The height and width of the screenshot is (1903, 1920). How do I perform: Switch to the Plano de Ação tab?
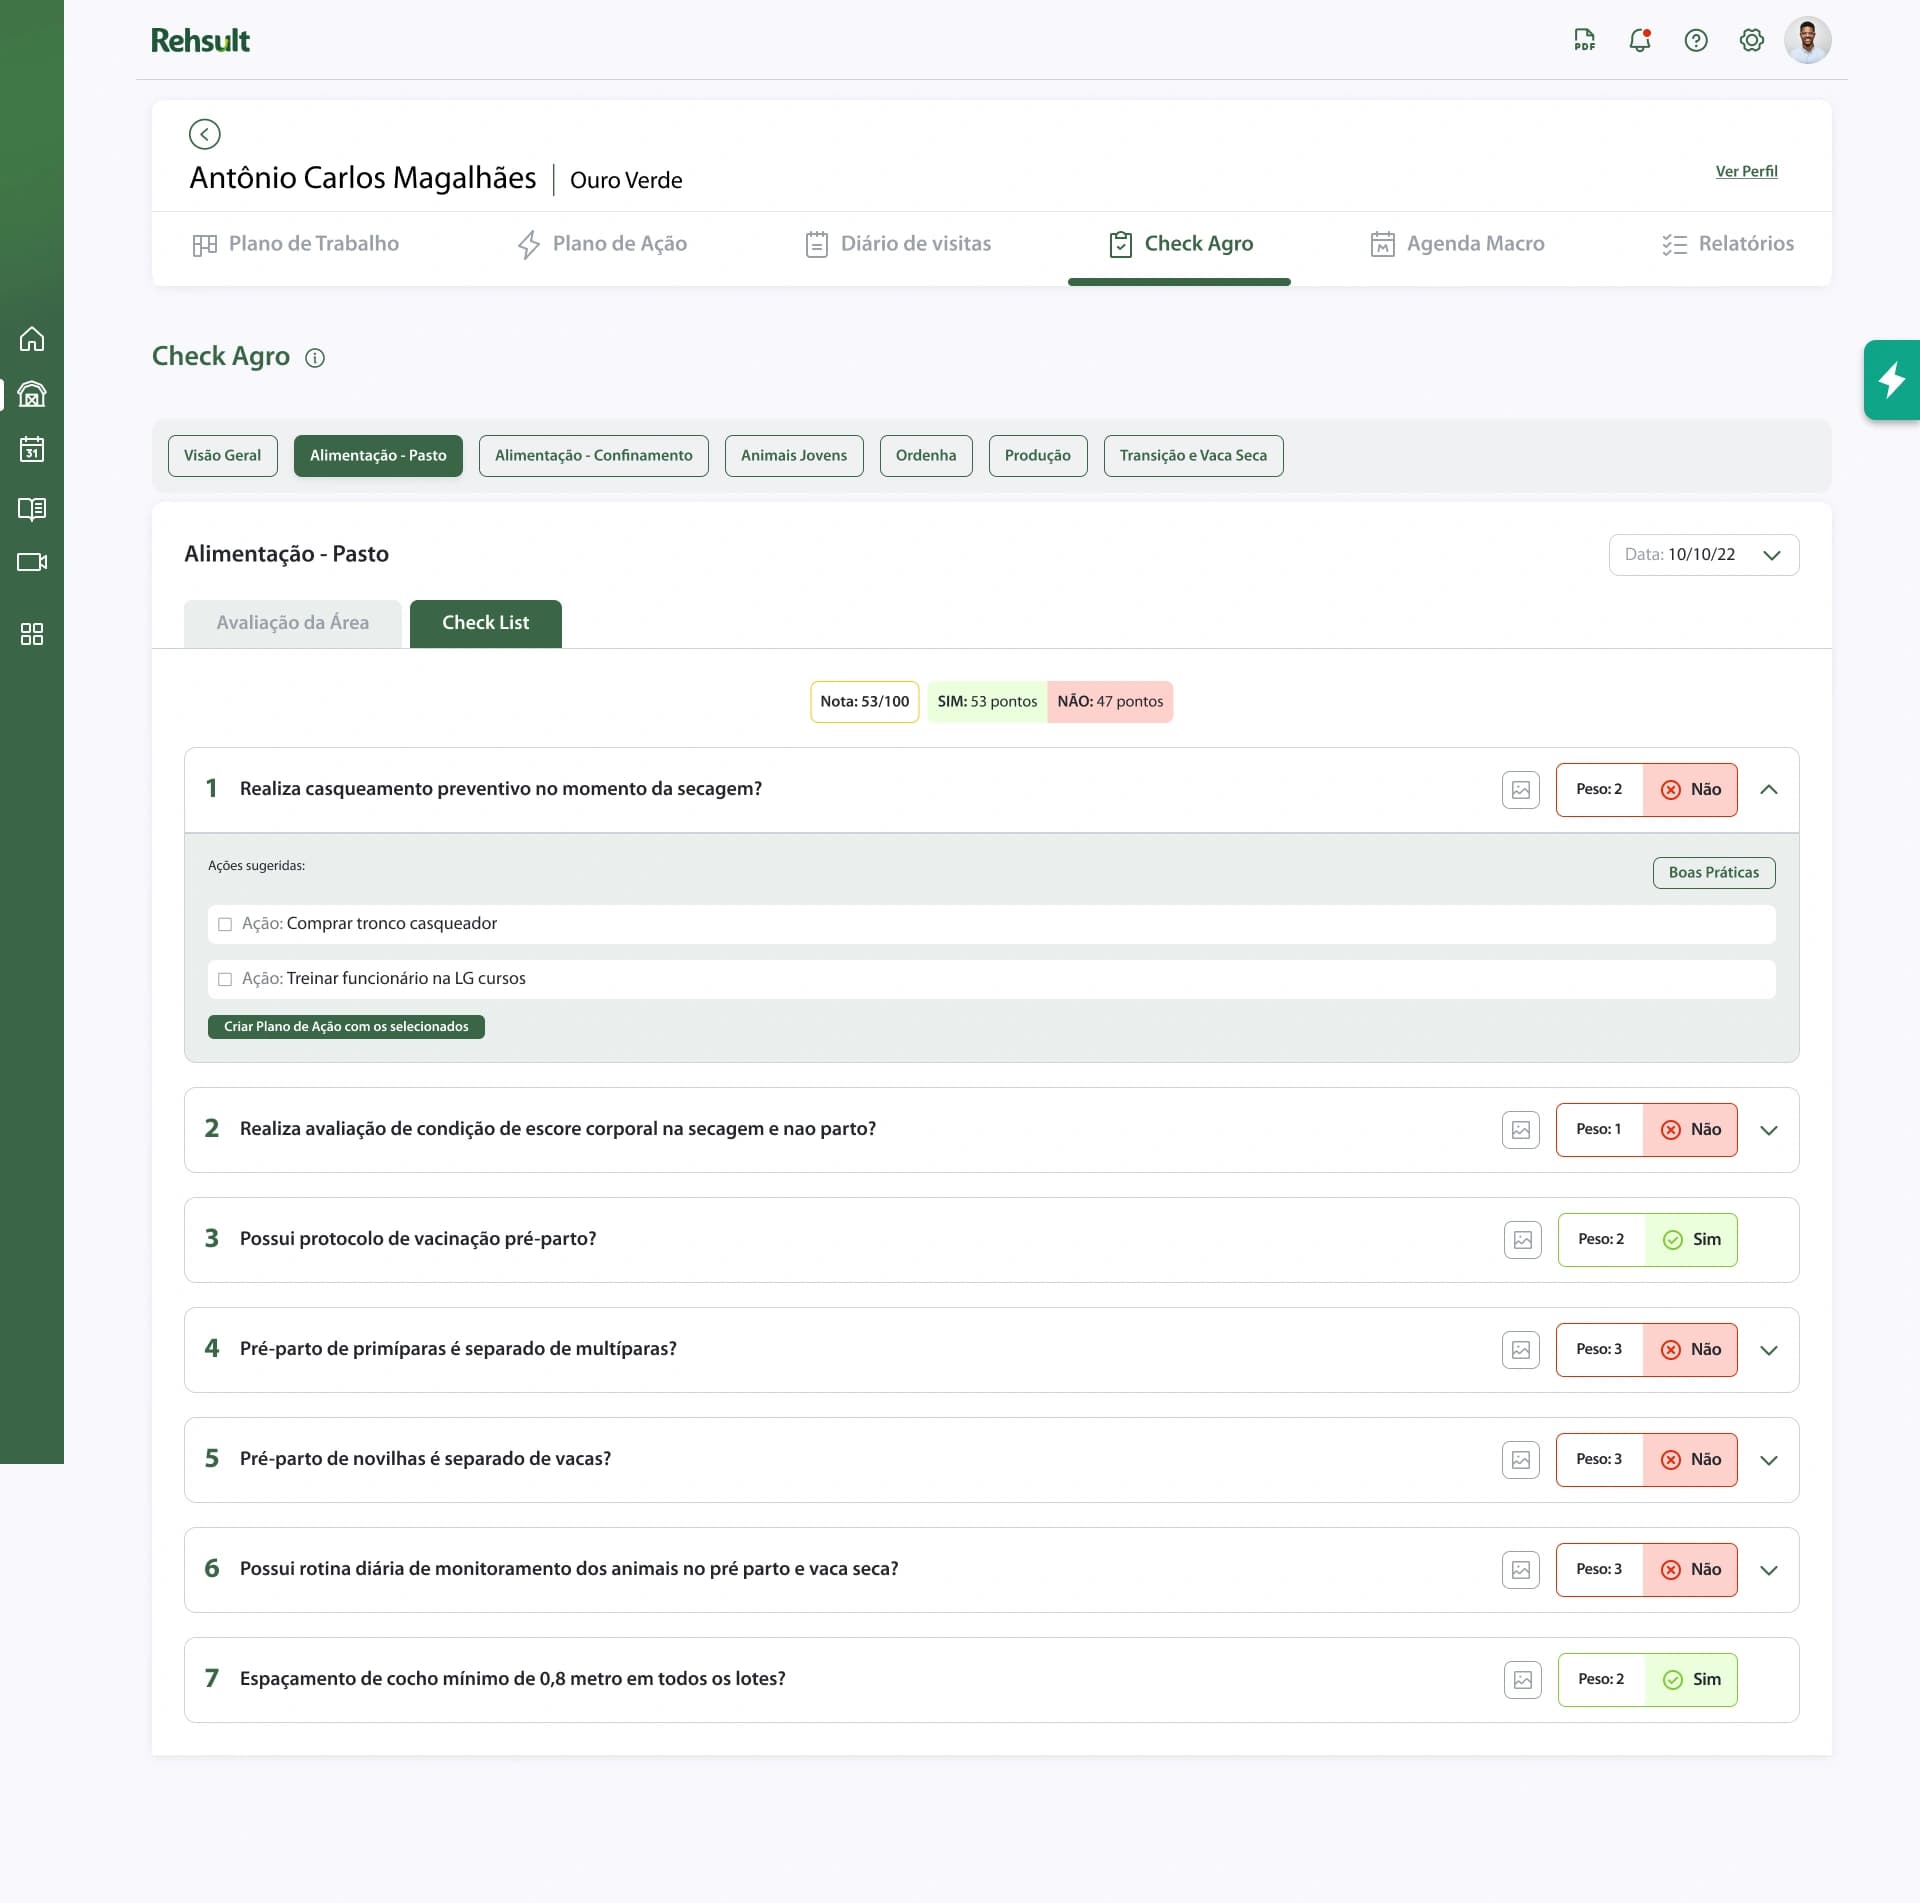[x=602, y=244]
